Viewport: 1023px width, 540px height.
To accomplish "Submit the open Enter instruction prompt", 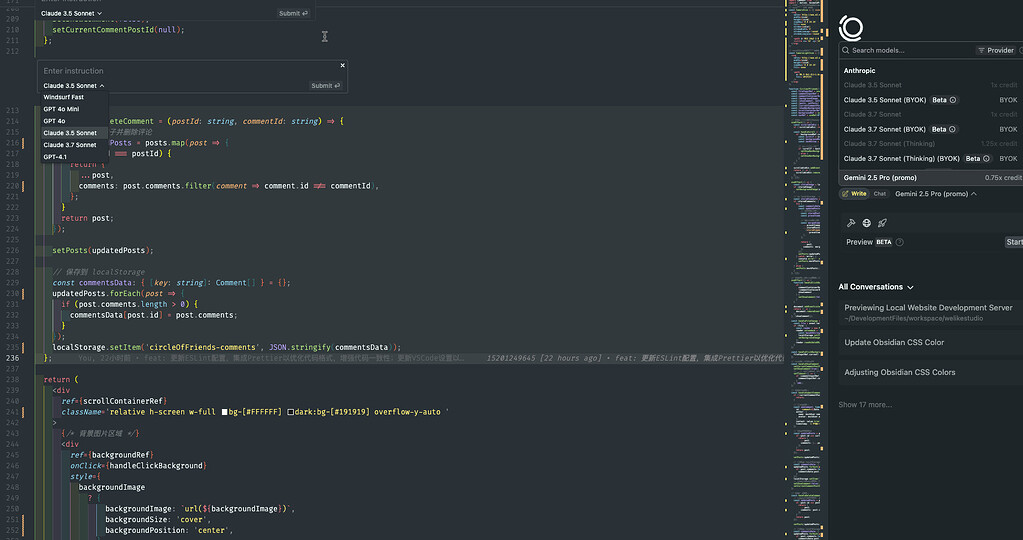I will (x=325, y=85).
